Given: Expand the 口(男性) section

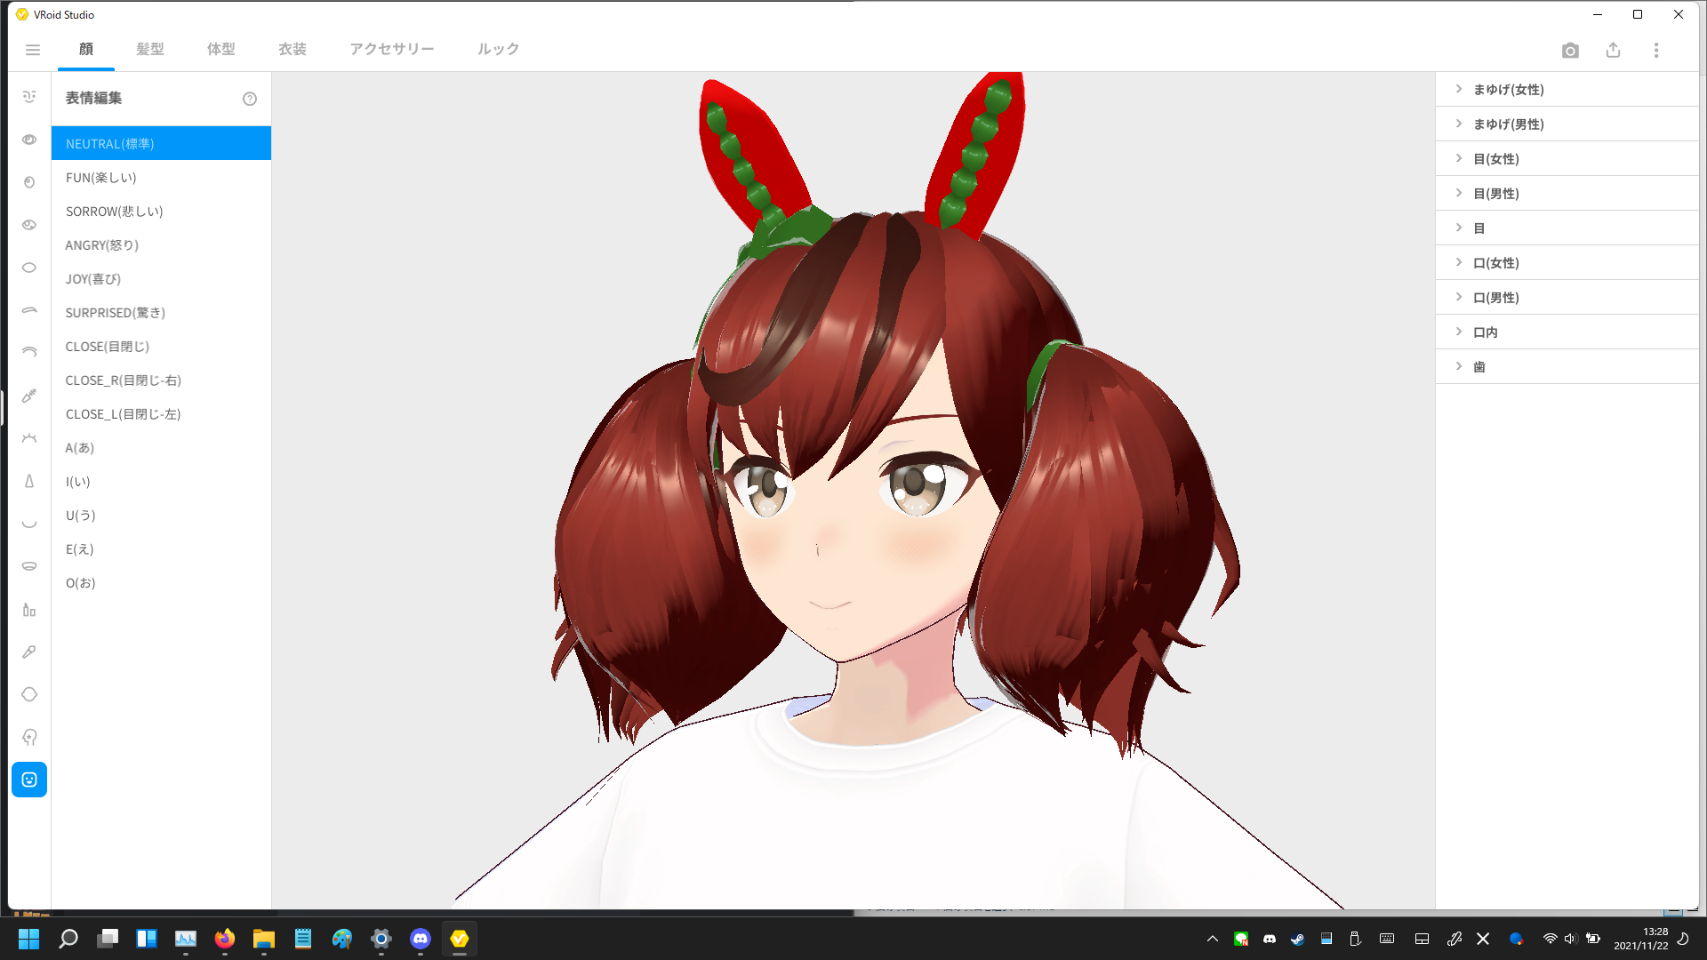Looking at the screenshot, I should click(1567, 297).
